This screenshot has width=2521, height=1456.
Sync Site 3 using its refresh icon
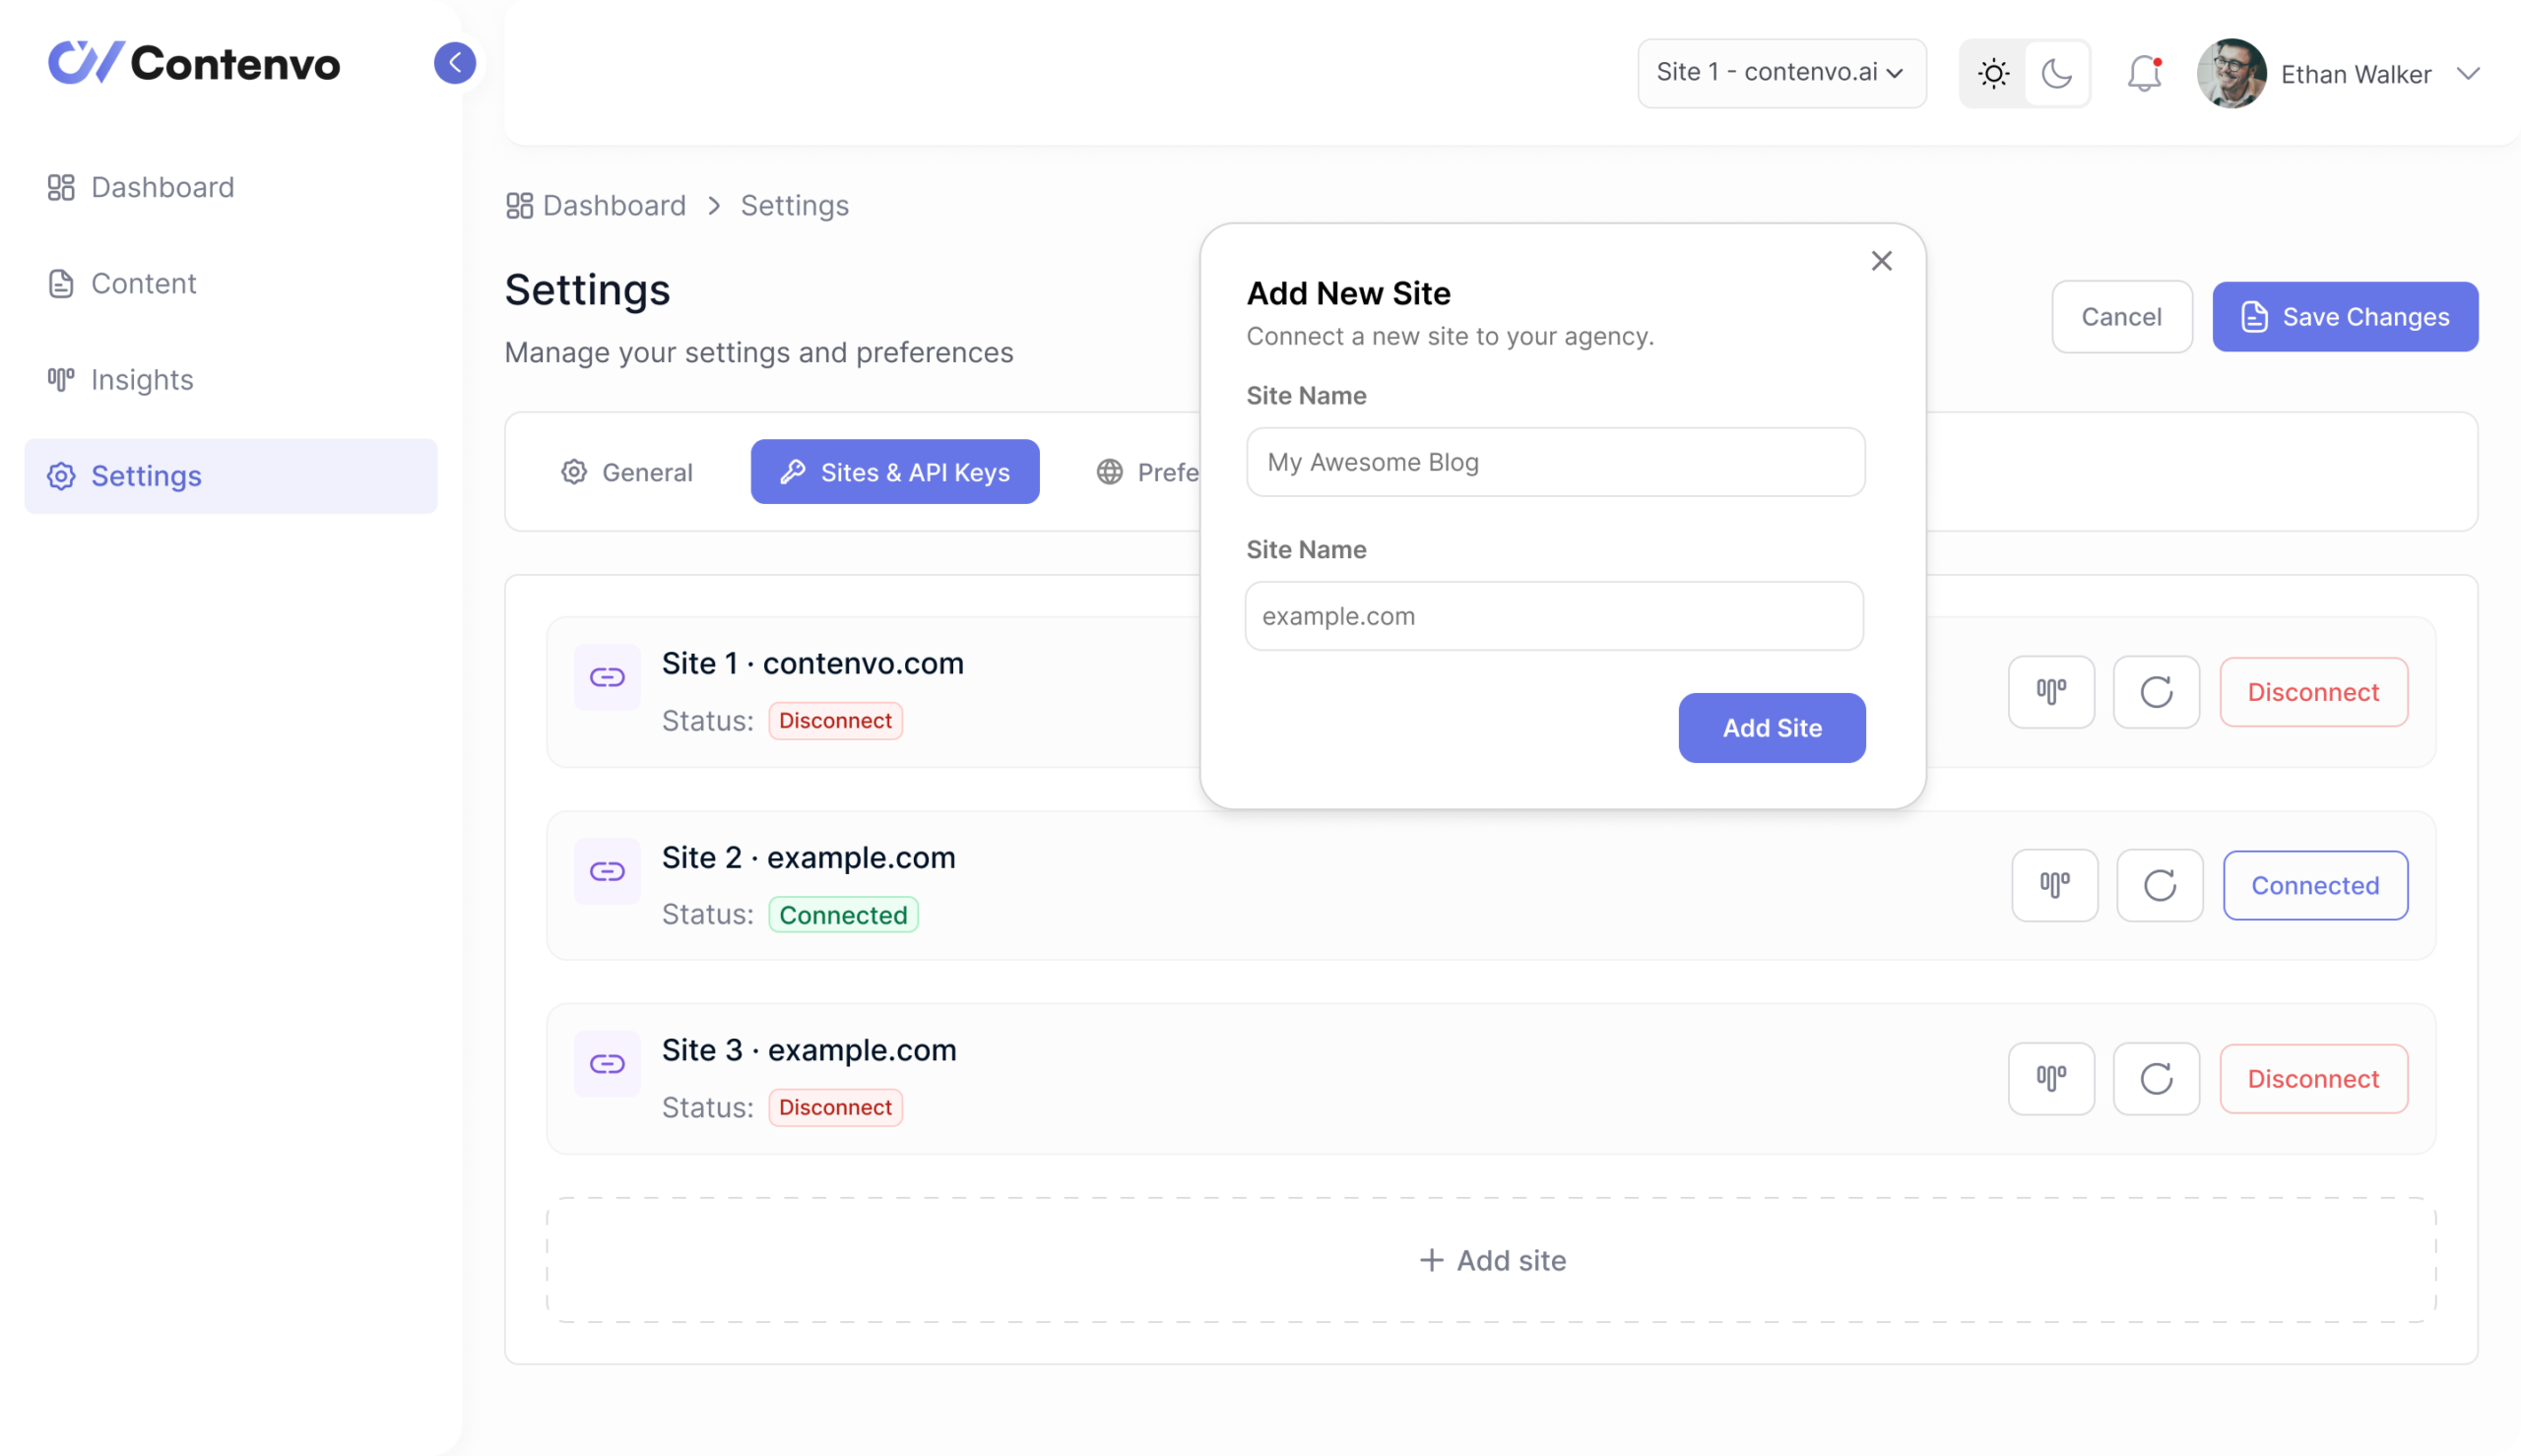[2157, 1078]
